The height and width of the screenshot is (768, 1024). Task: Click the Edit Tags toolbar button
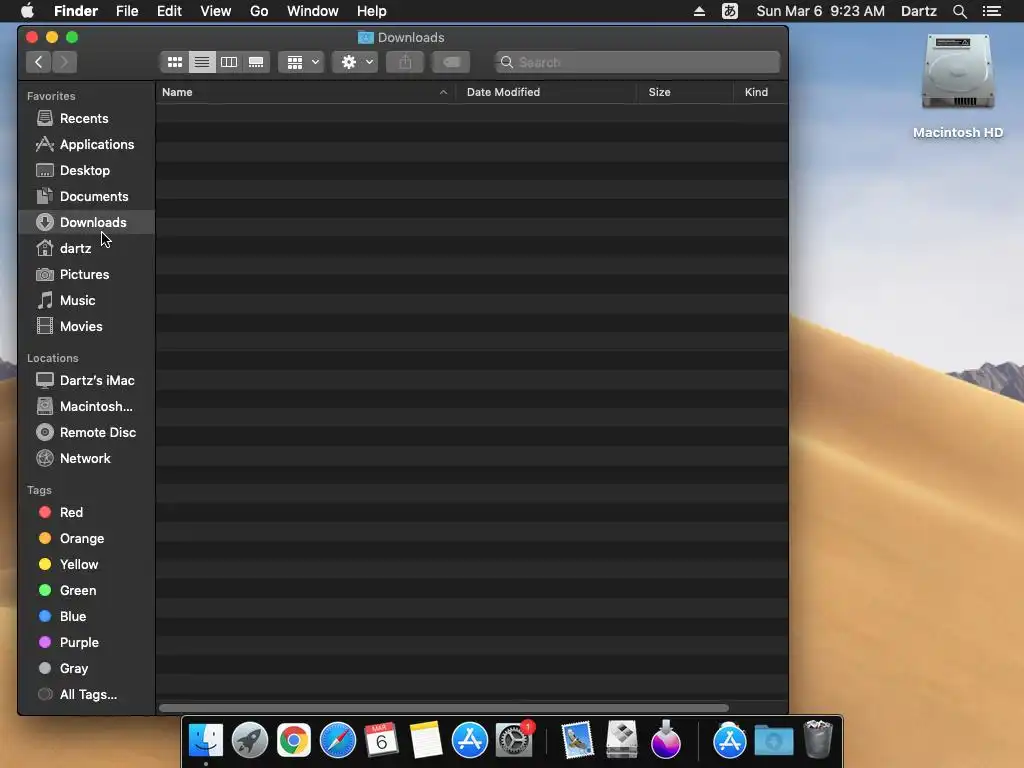pos(451,62)
